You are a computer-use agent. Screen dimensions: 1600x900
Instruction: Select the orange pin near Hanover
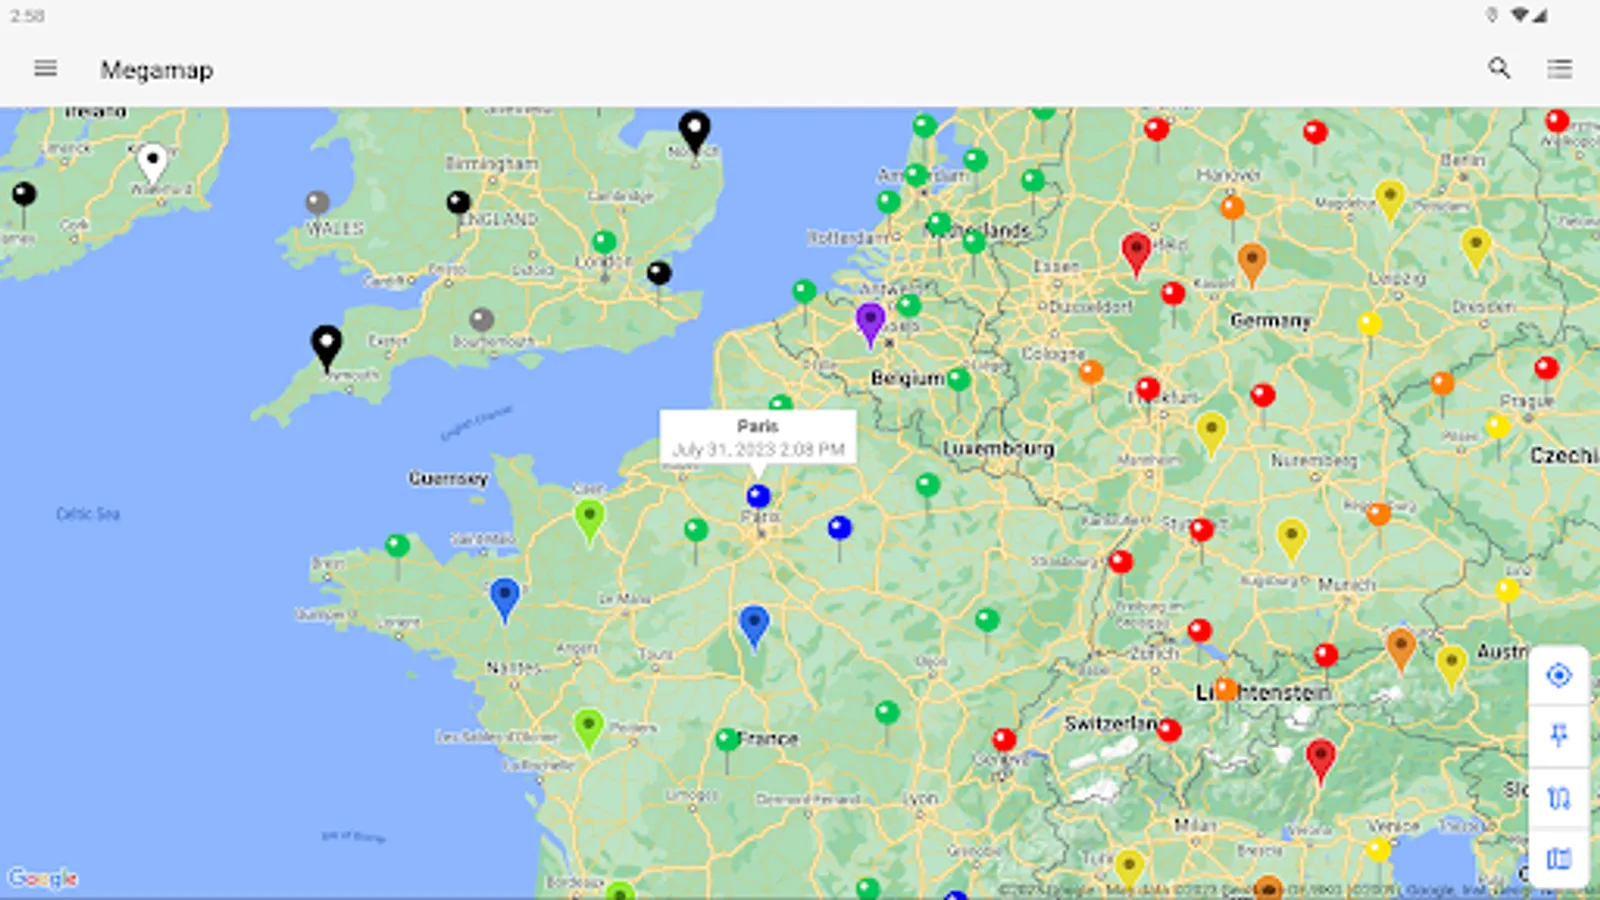coord(1233,208)
